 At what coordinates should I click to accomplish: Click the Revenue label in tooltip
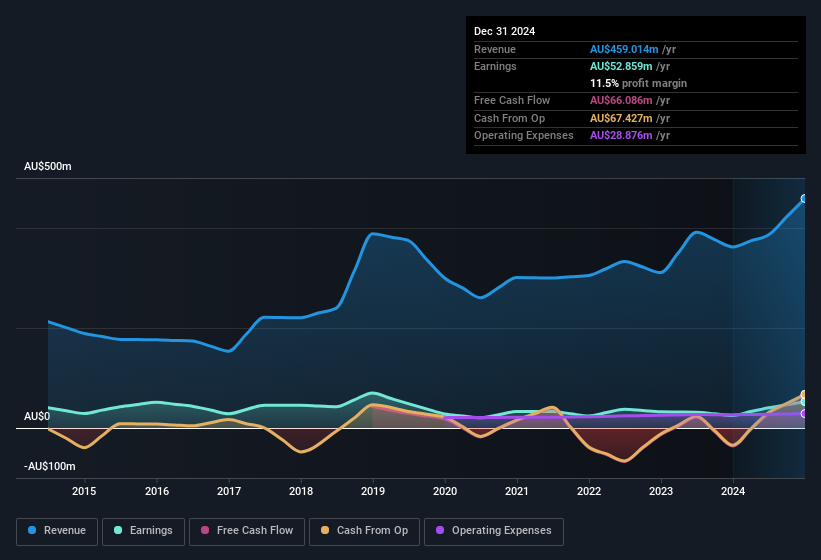(495, 49)
